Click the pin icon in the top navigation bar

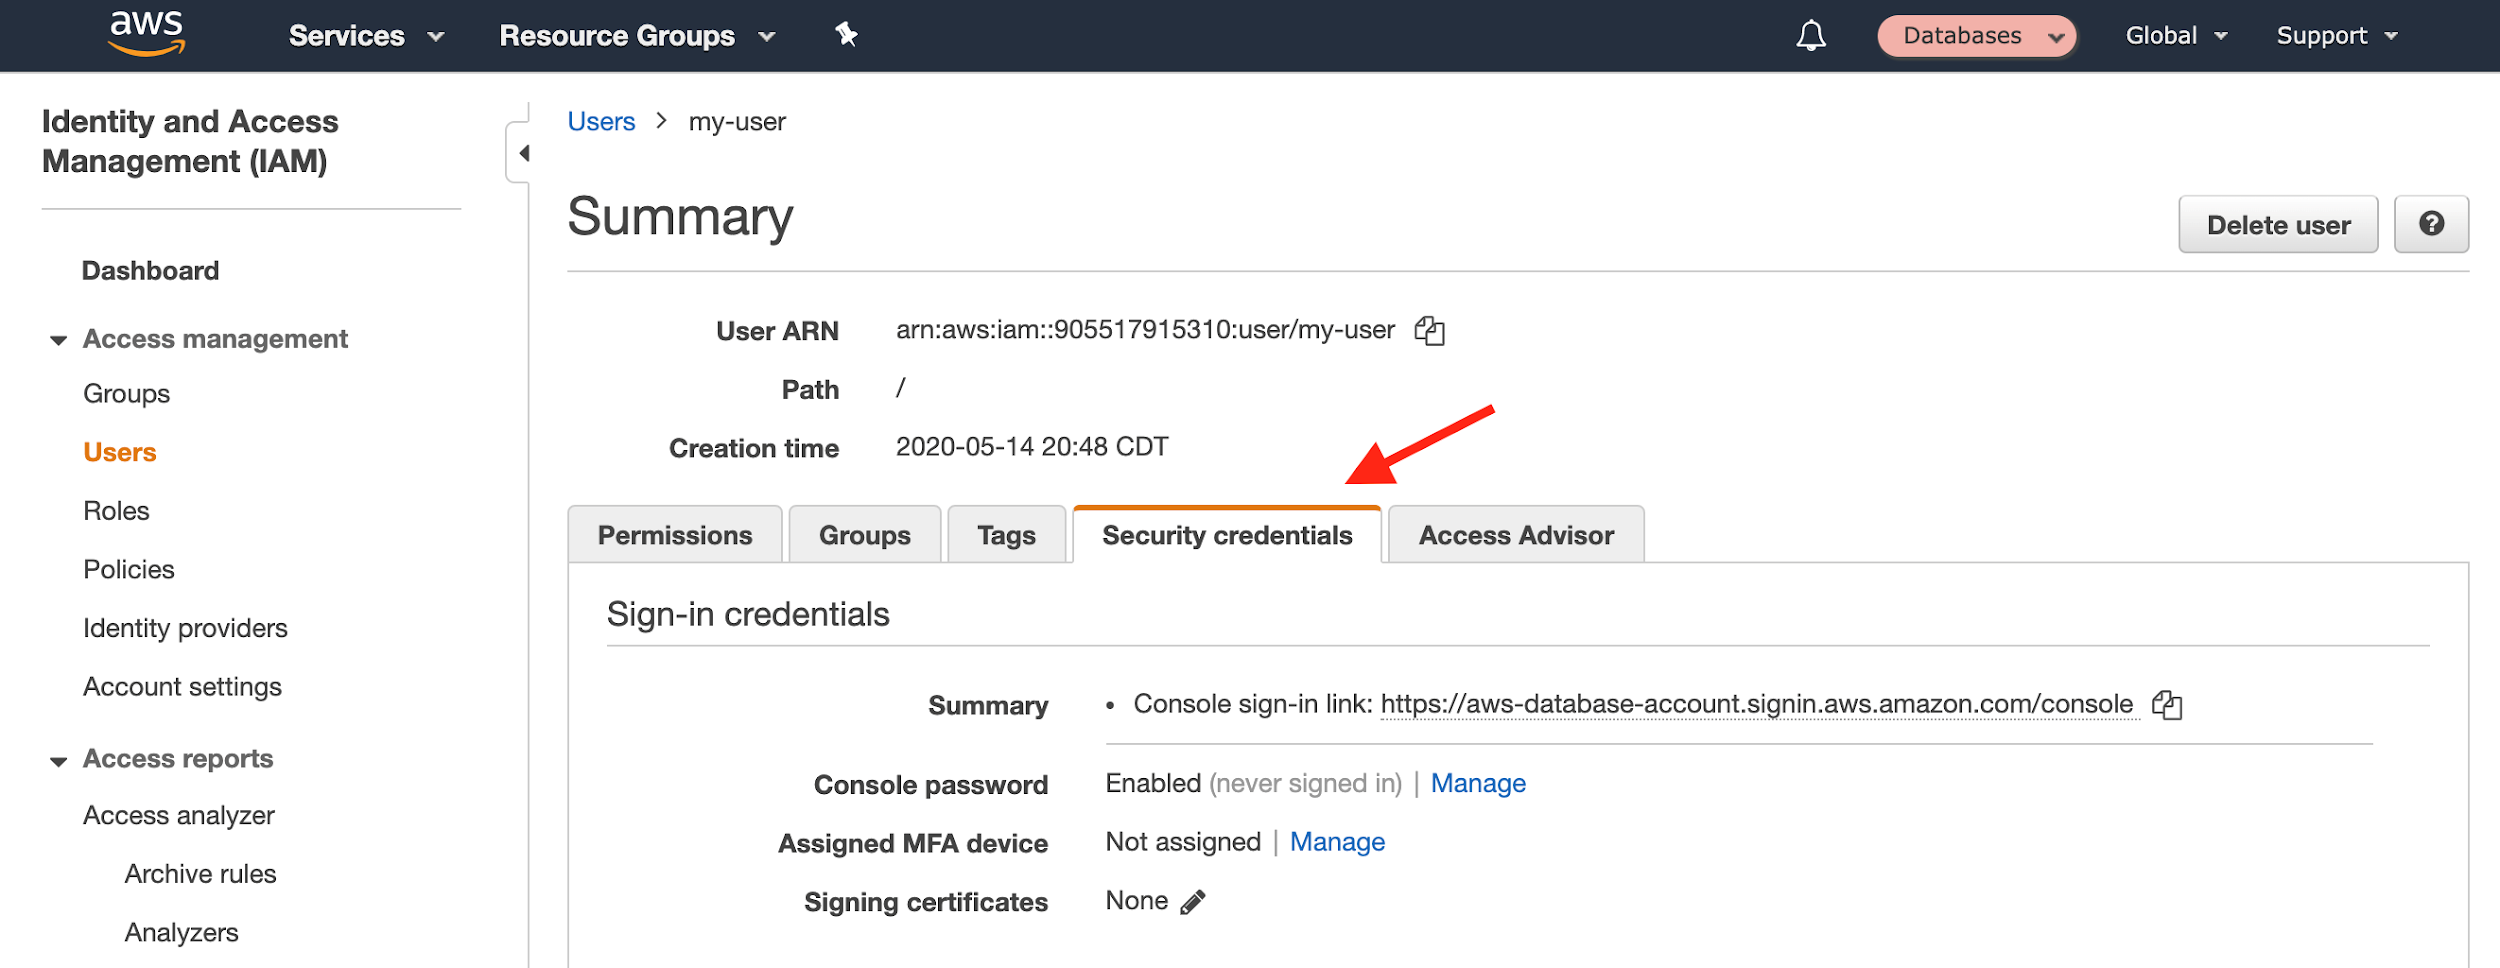(846, 35)
